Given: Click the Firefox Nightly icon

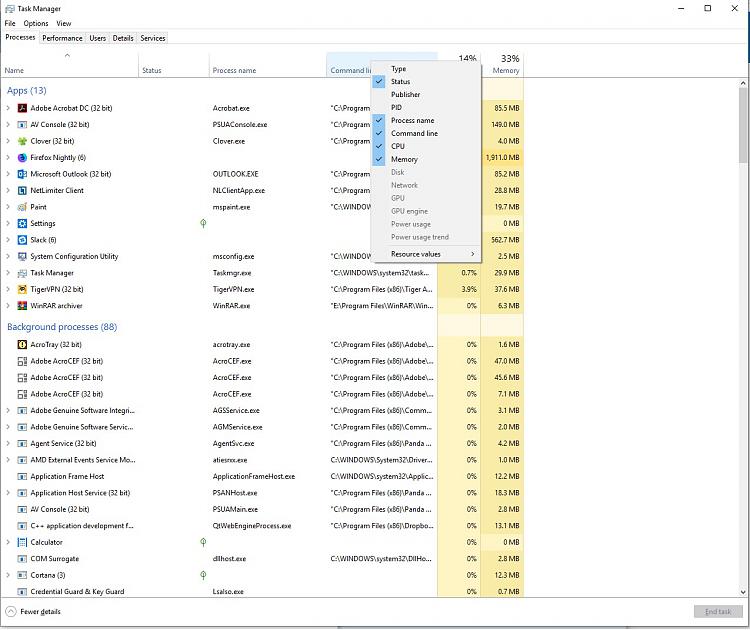Looking at the screenshot, I should pyautogui.click(x=22, y=157).
